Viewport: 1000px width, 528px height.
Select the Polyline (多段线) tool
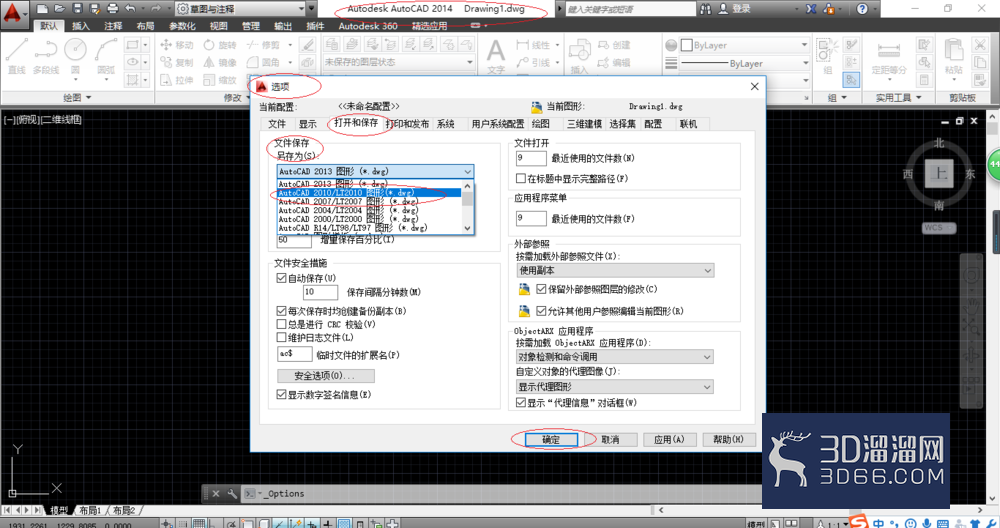46,55
